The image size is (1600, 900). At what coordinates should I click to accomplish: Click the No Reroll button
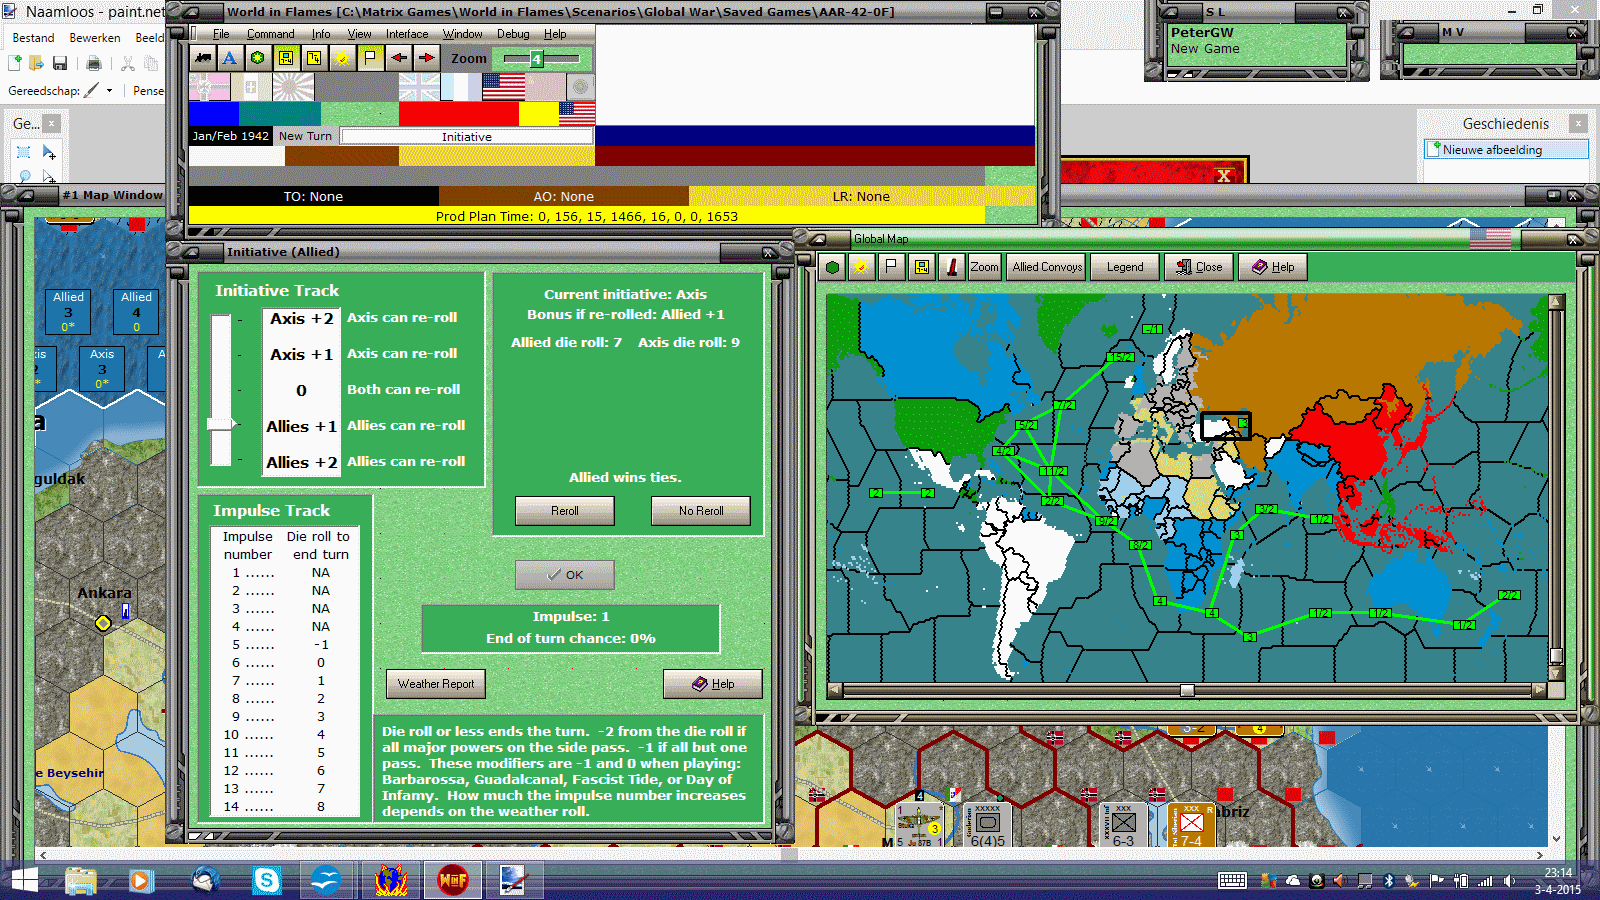[701, 511]
